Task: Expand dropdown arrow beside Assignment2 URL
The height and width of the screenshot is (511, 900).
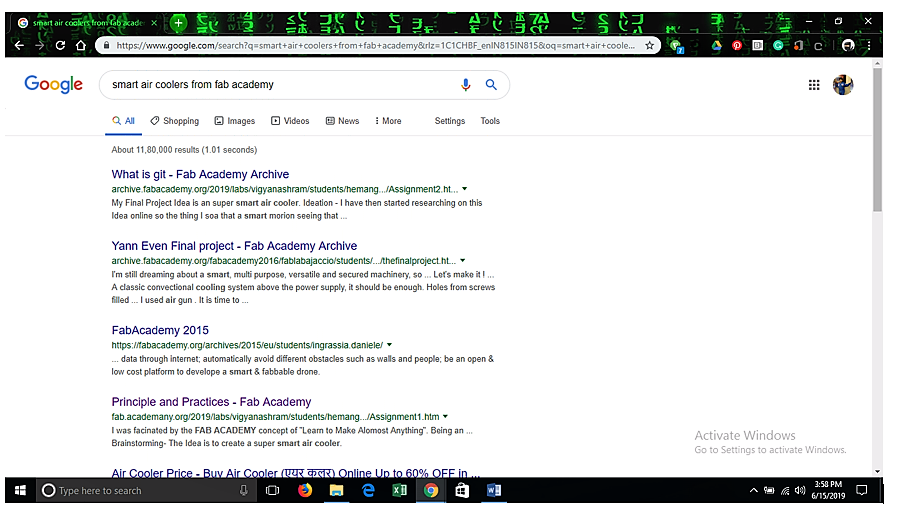Action: [464, 189]
